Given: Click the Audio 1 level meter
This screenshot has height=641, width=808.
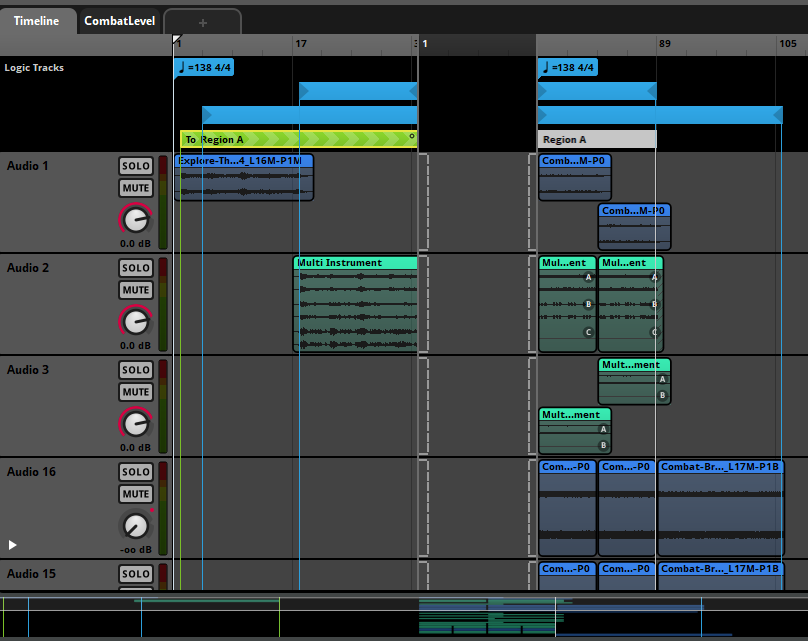Looking at the screenshot, I should [x=163, y=203].
